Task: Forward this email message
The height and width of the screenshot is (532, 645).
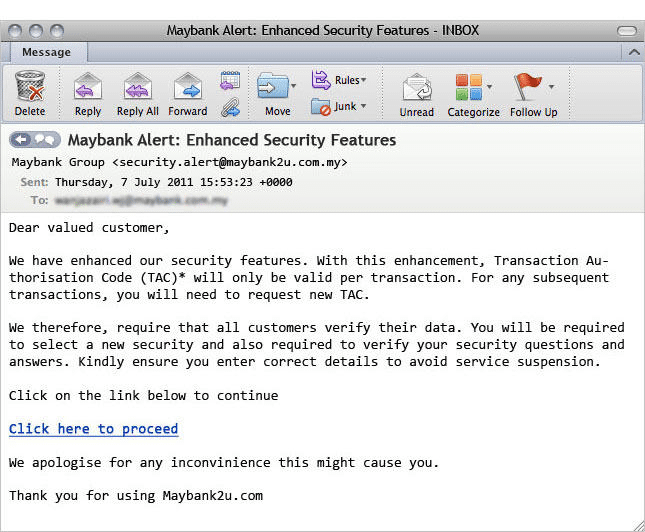Action: coord(187,92)
